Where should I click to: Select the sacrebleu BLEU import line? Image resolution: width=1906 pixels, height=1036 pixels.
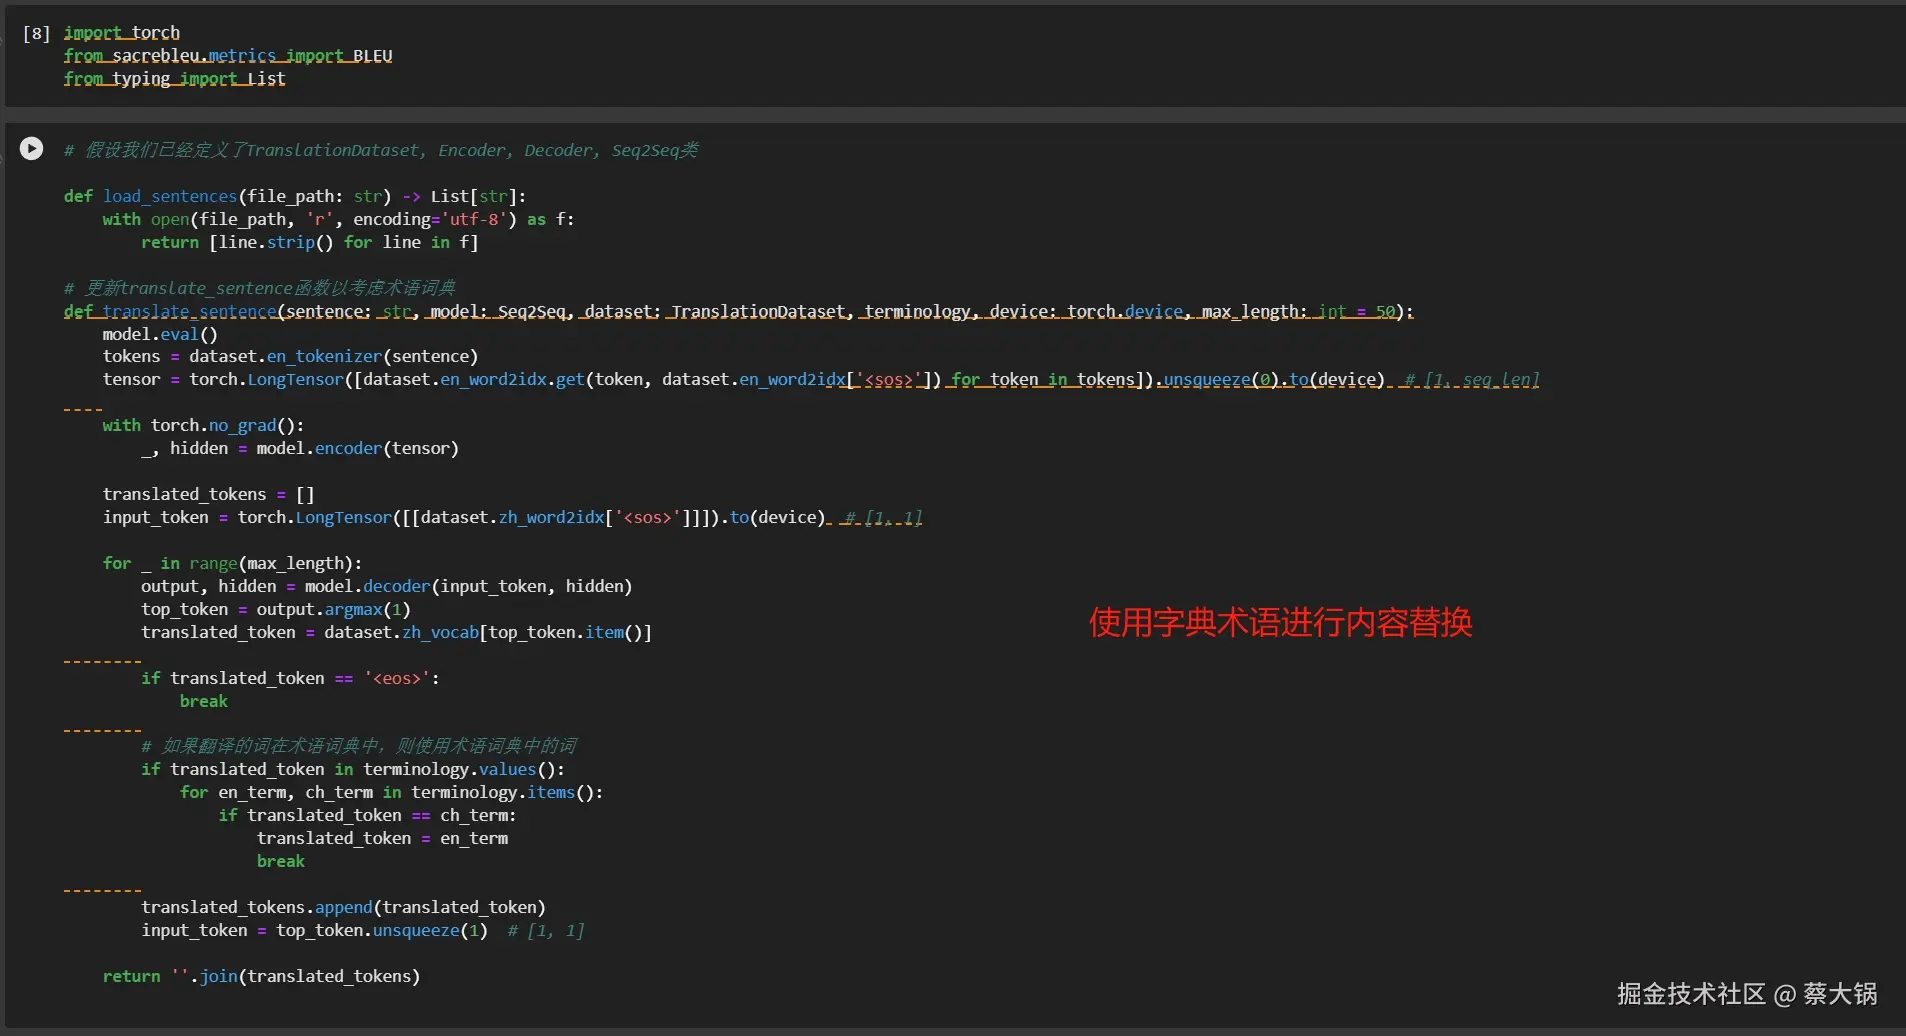pos(228,55)
